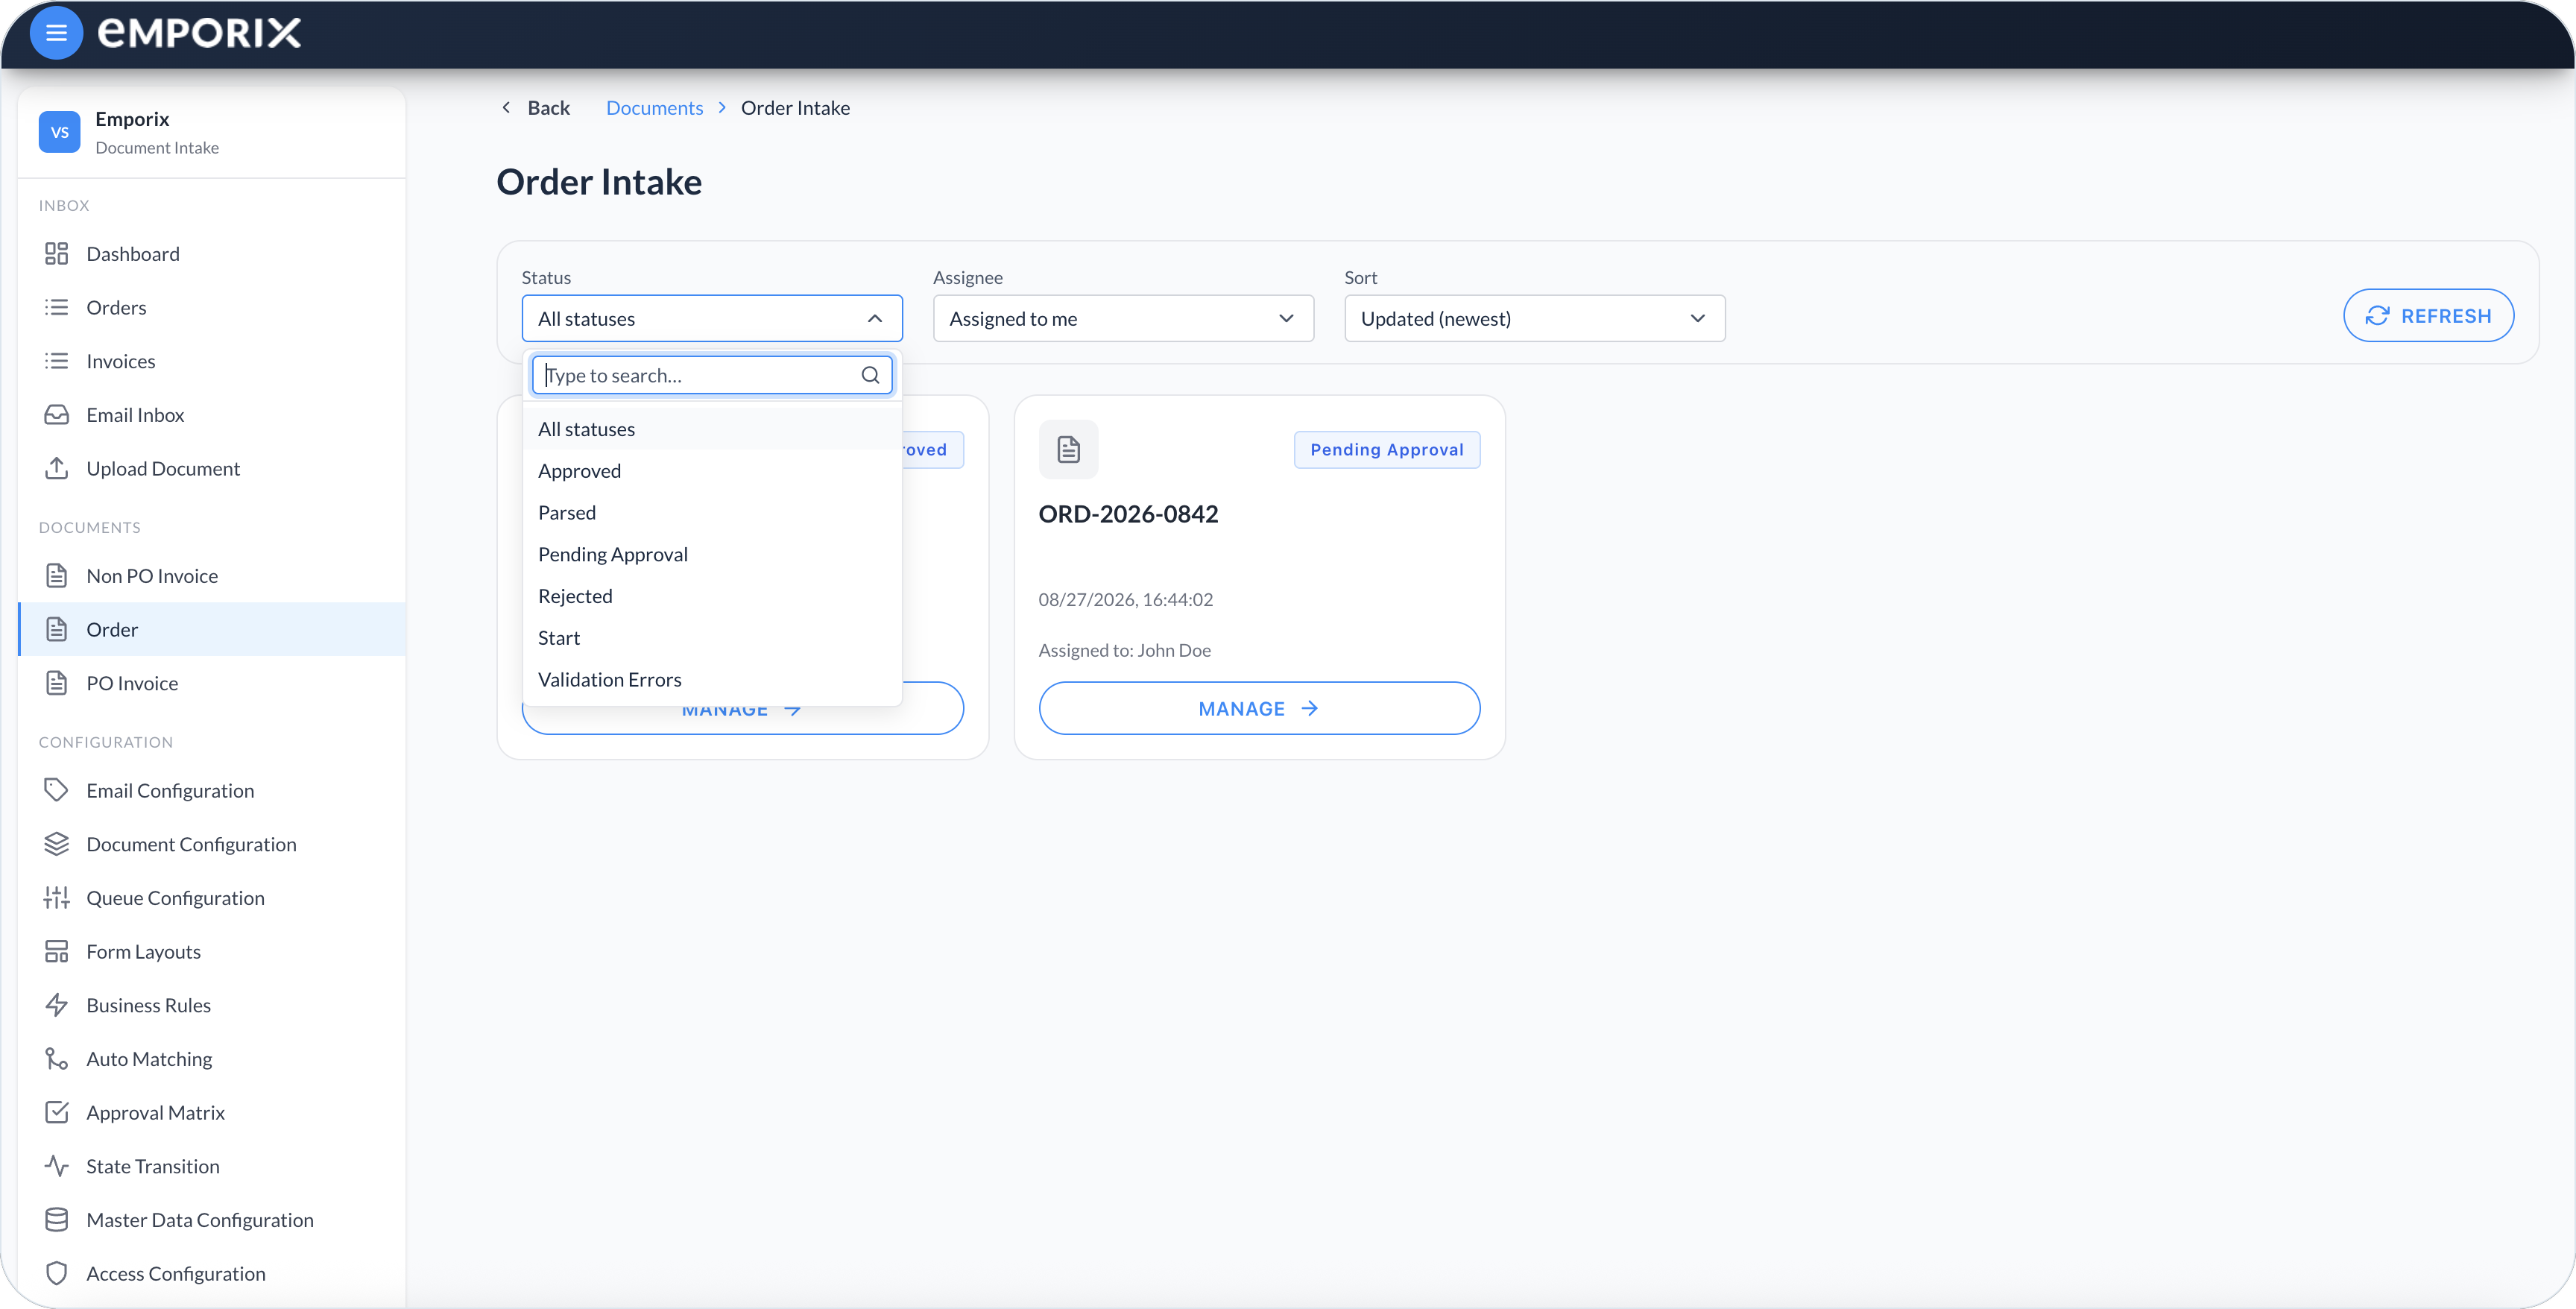The width and height of the screenshot is (2576, 1309).
Task: Click the Pending Approval status badge
Action: (x=1387, y=449)
